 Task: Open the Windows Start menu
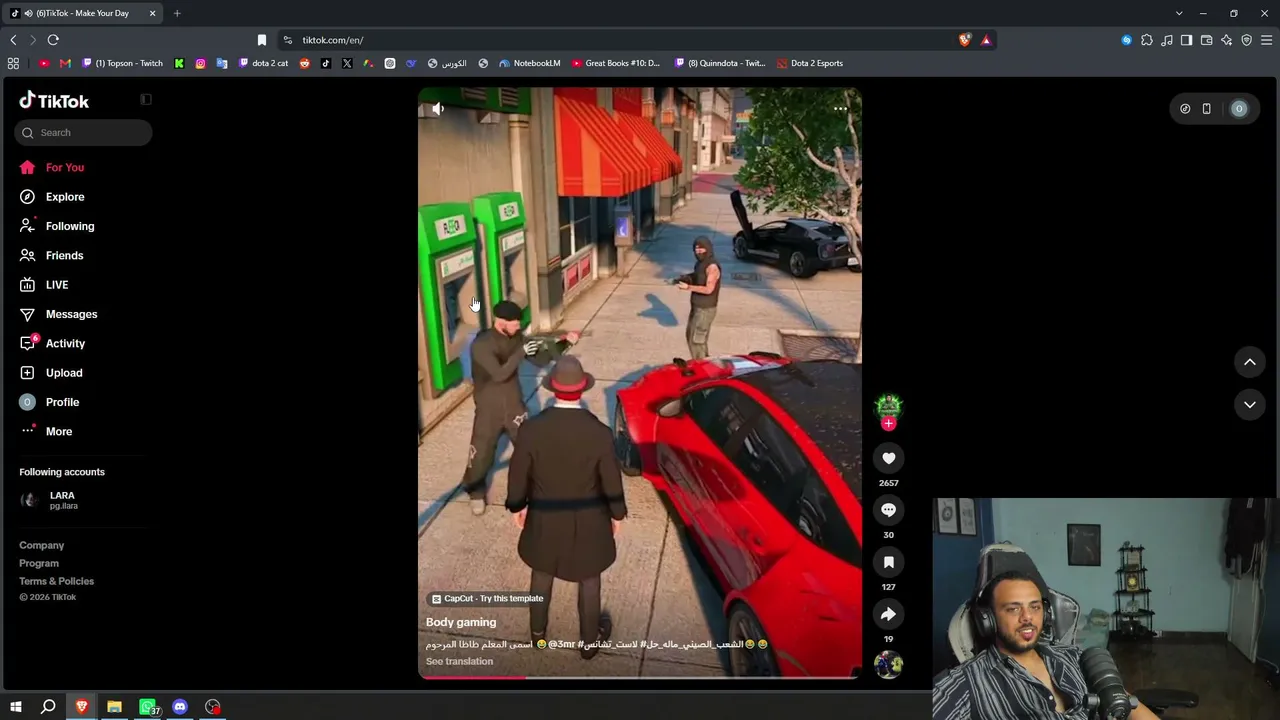tap(16, 707)
